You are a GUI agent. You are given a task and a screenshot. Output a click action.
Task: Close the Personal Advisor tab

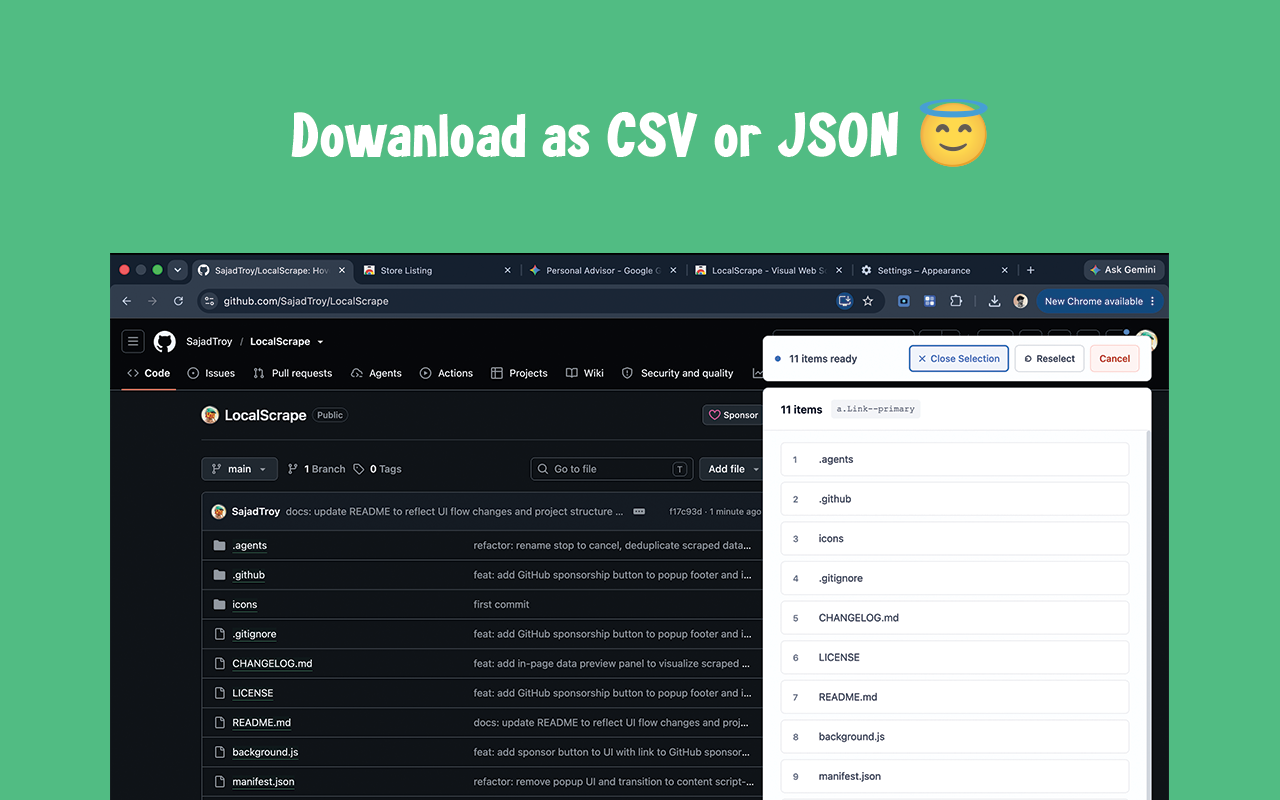coord(673,270)
